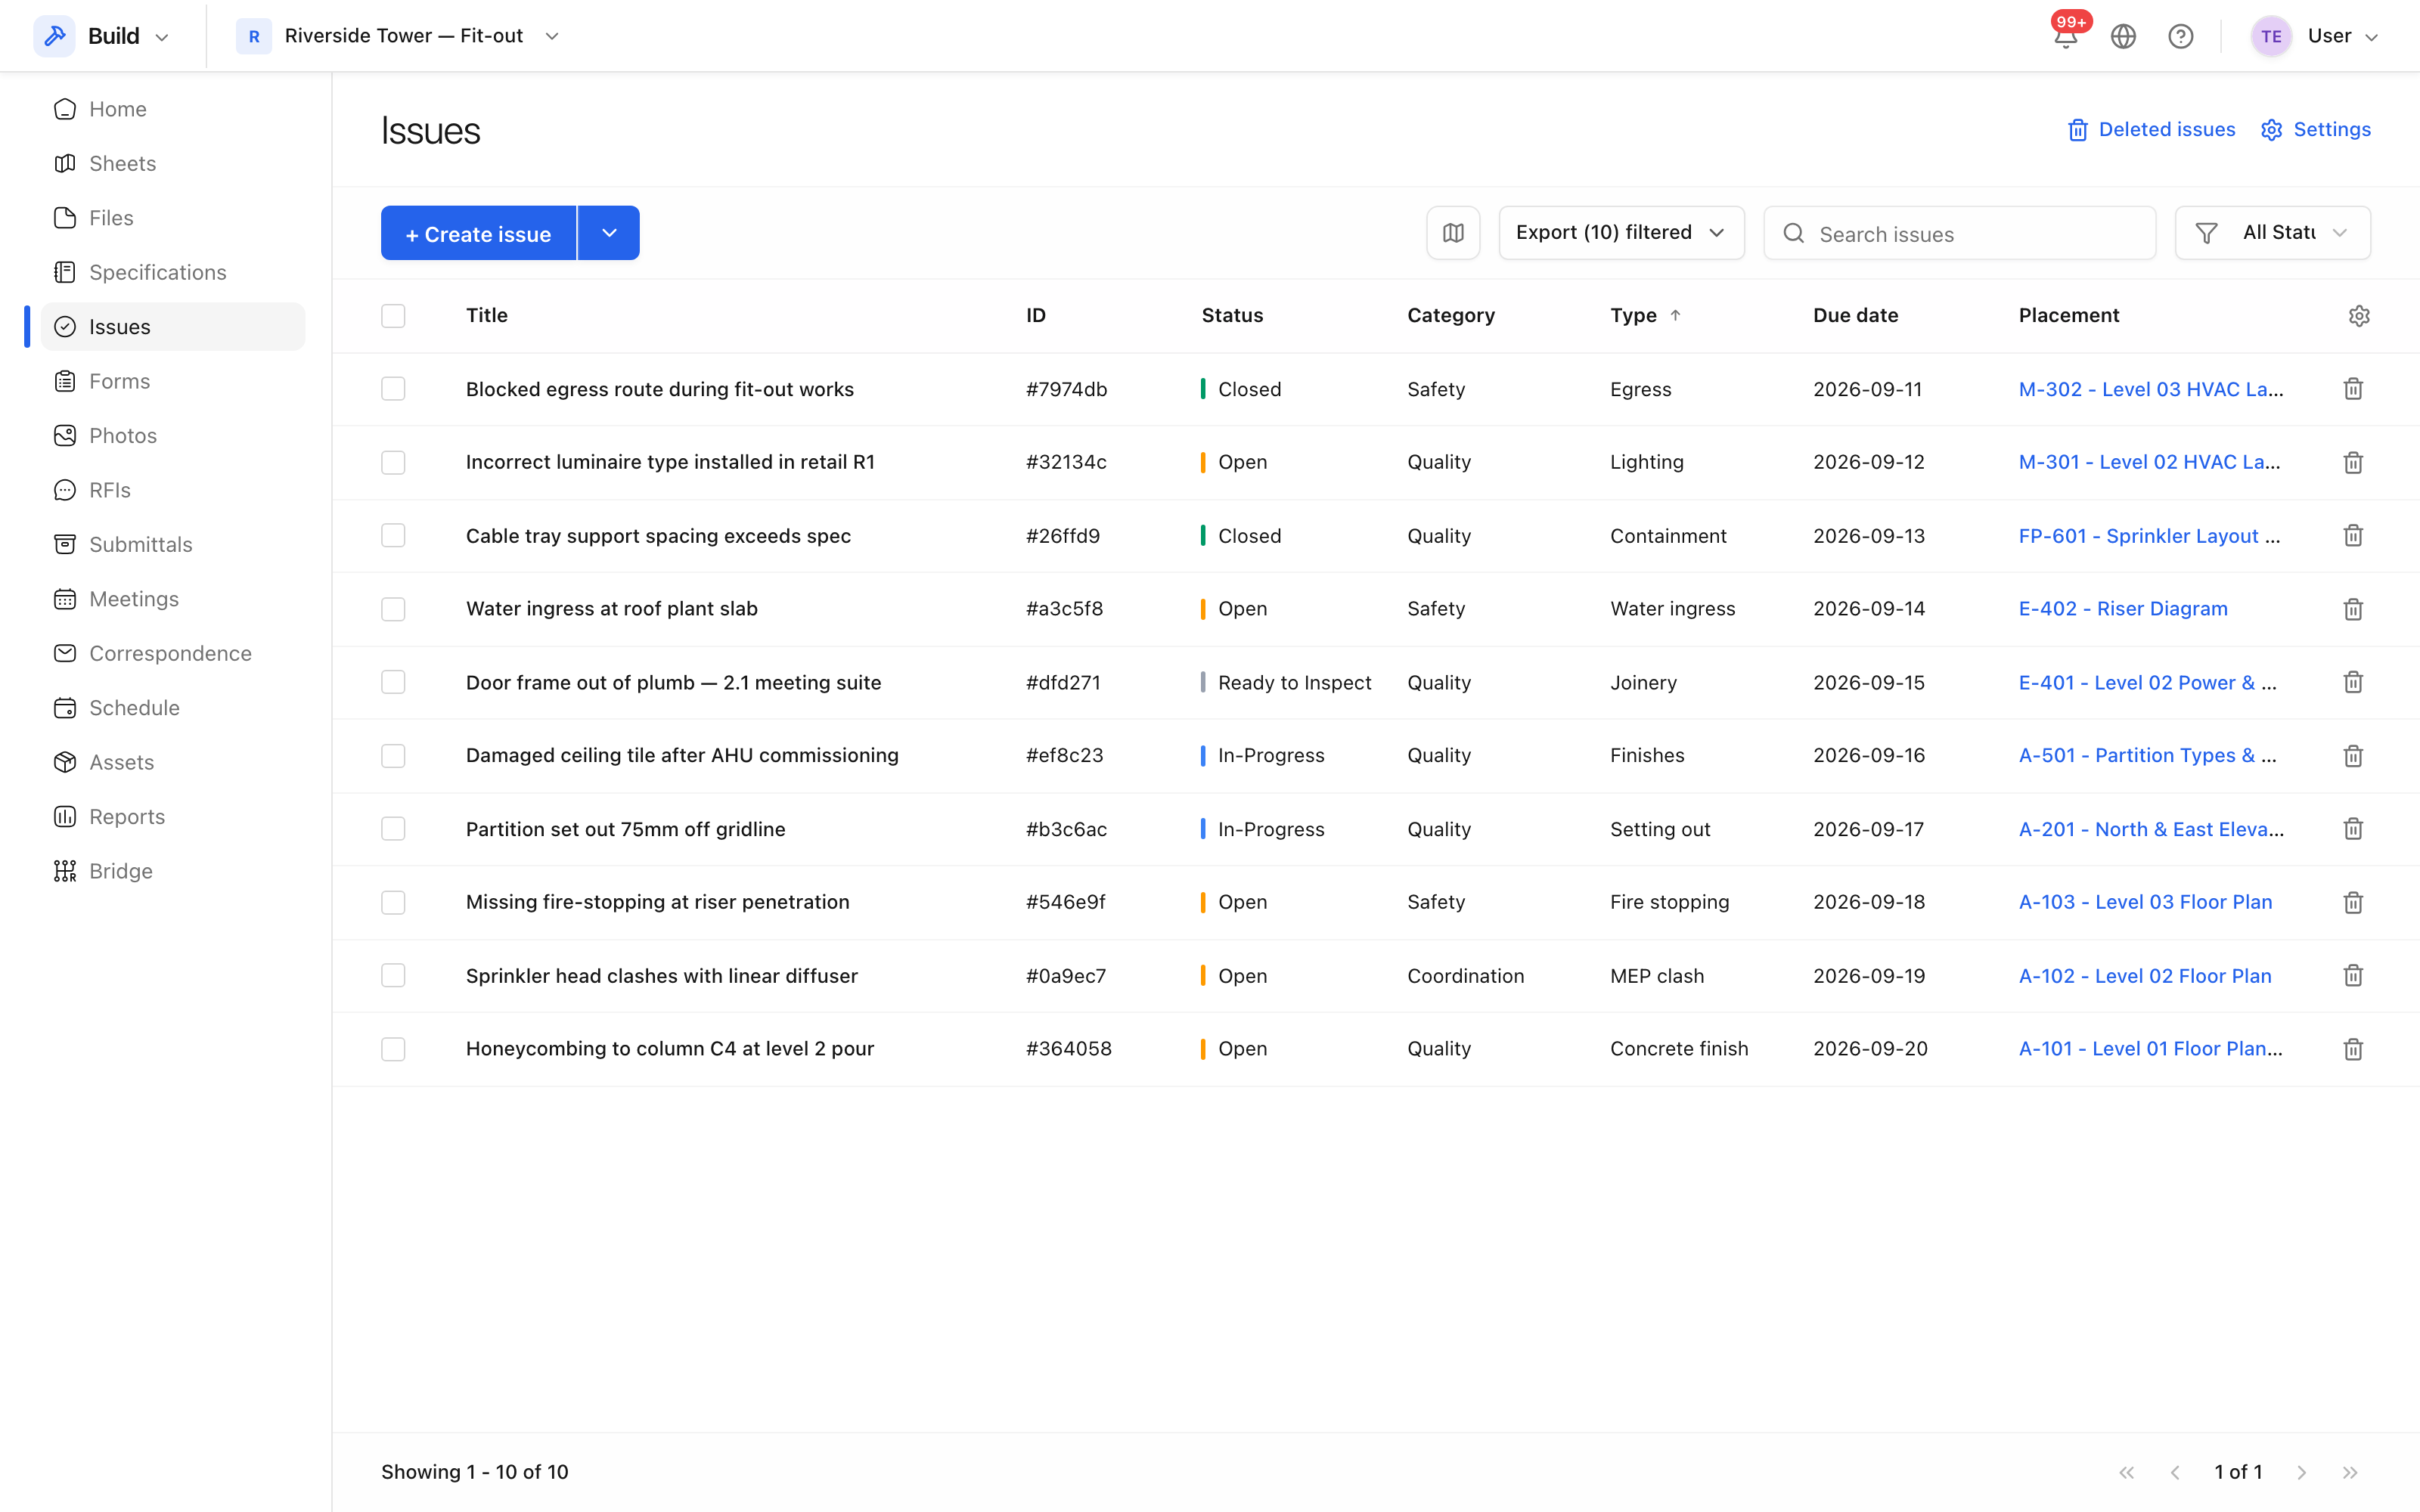
Task: Tick the Partition set out 75mm row
Action: point(393,829)
